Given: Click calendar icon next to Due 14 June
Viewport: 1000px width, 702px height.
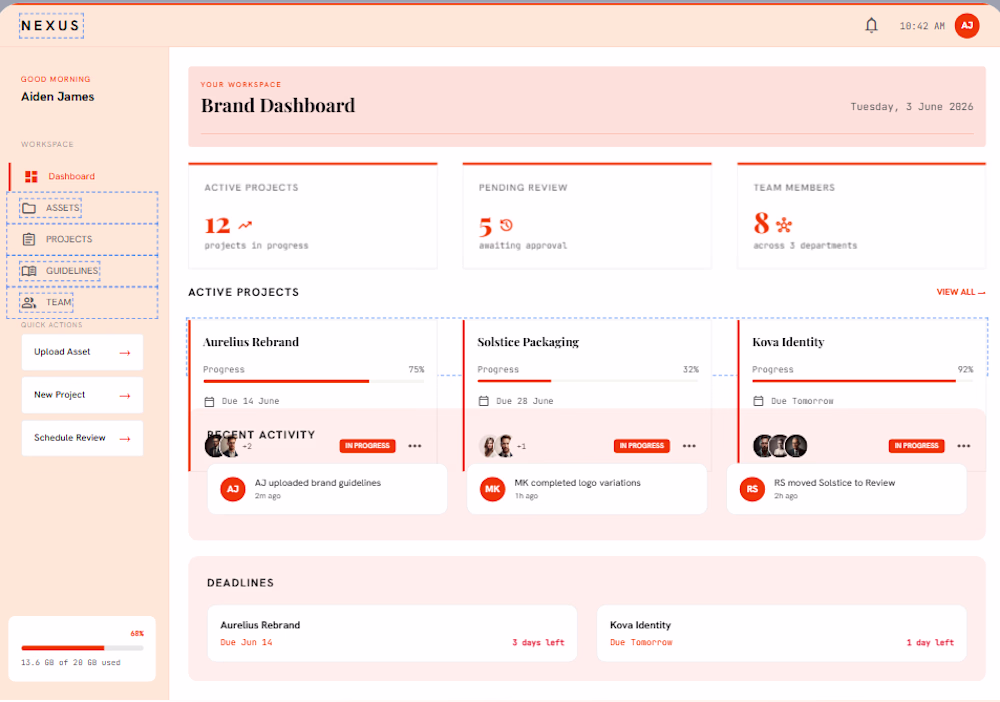Looking at the screenshot, I should coord(209,401).
